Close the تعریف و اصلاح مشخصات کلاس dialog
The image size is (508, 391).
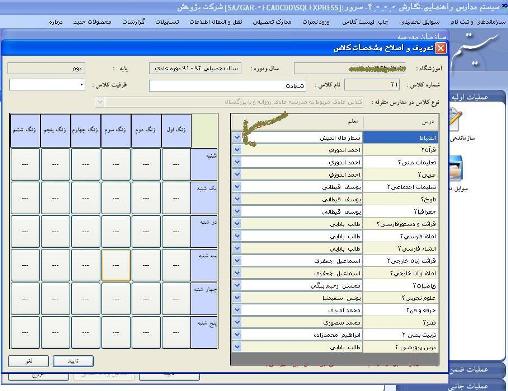(x=440, y=48)
